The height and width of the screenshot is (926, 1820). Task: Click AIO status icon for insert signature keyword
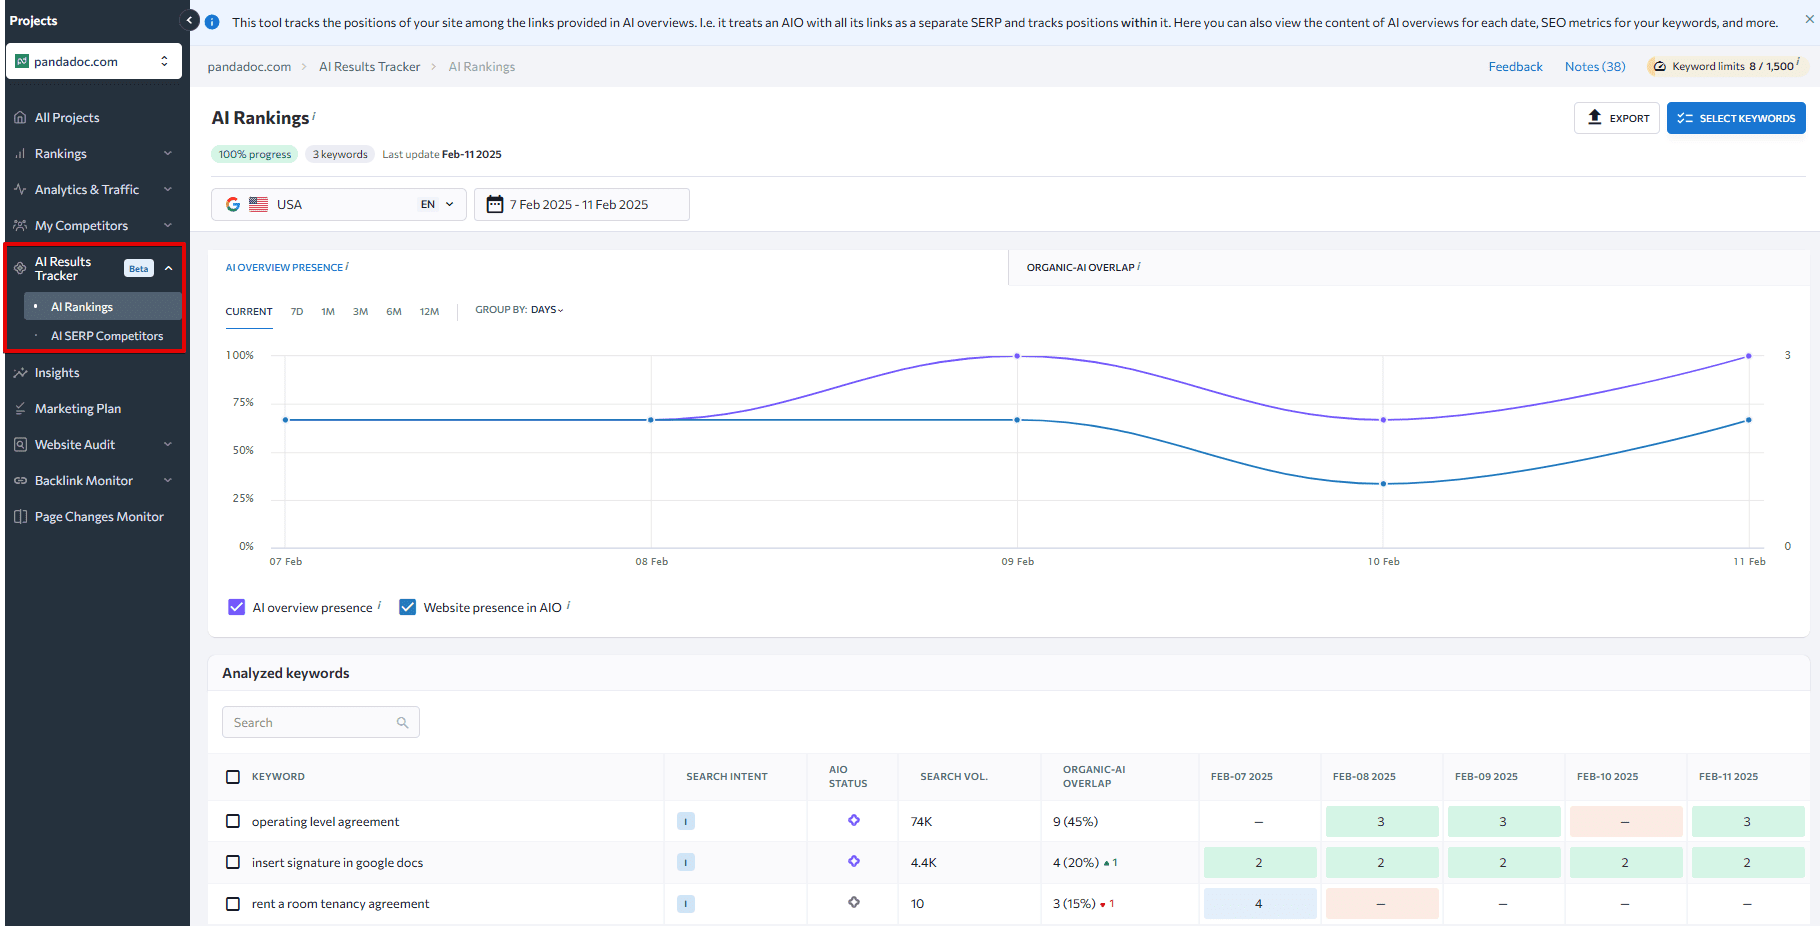(x=854, y=861)
